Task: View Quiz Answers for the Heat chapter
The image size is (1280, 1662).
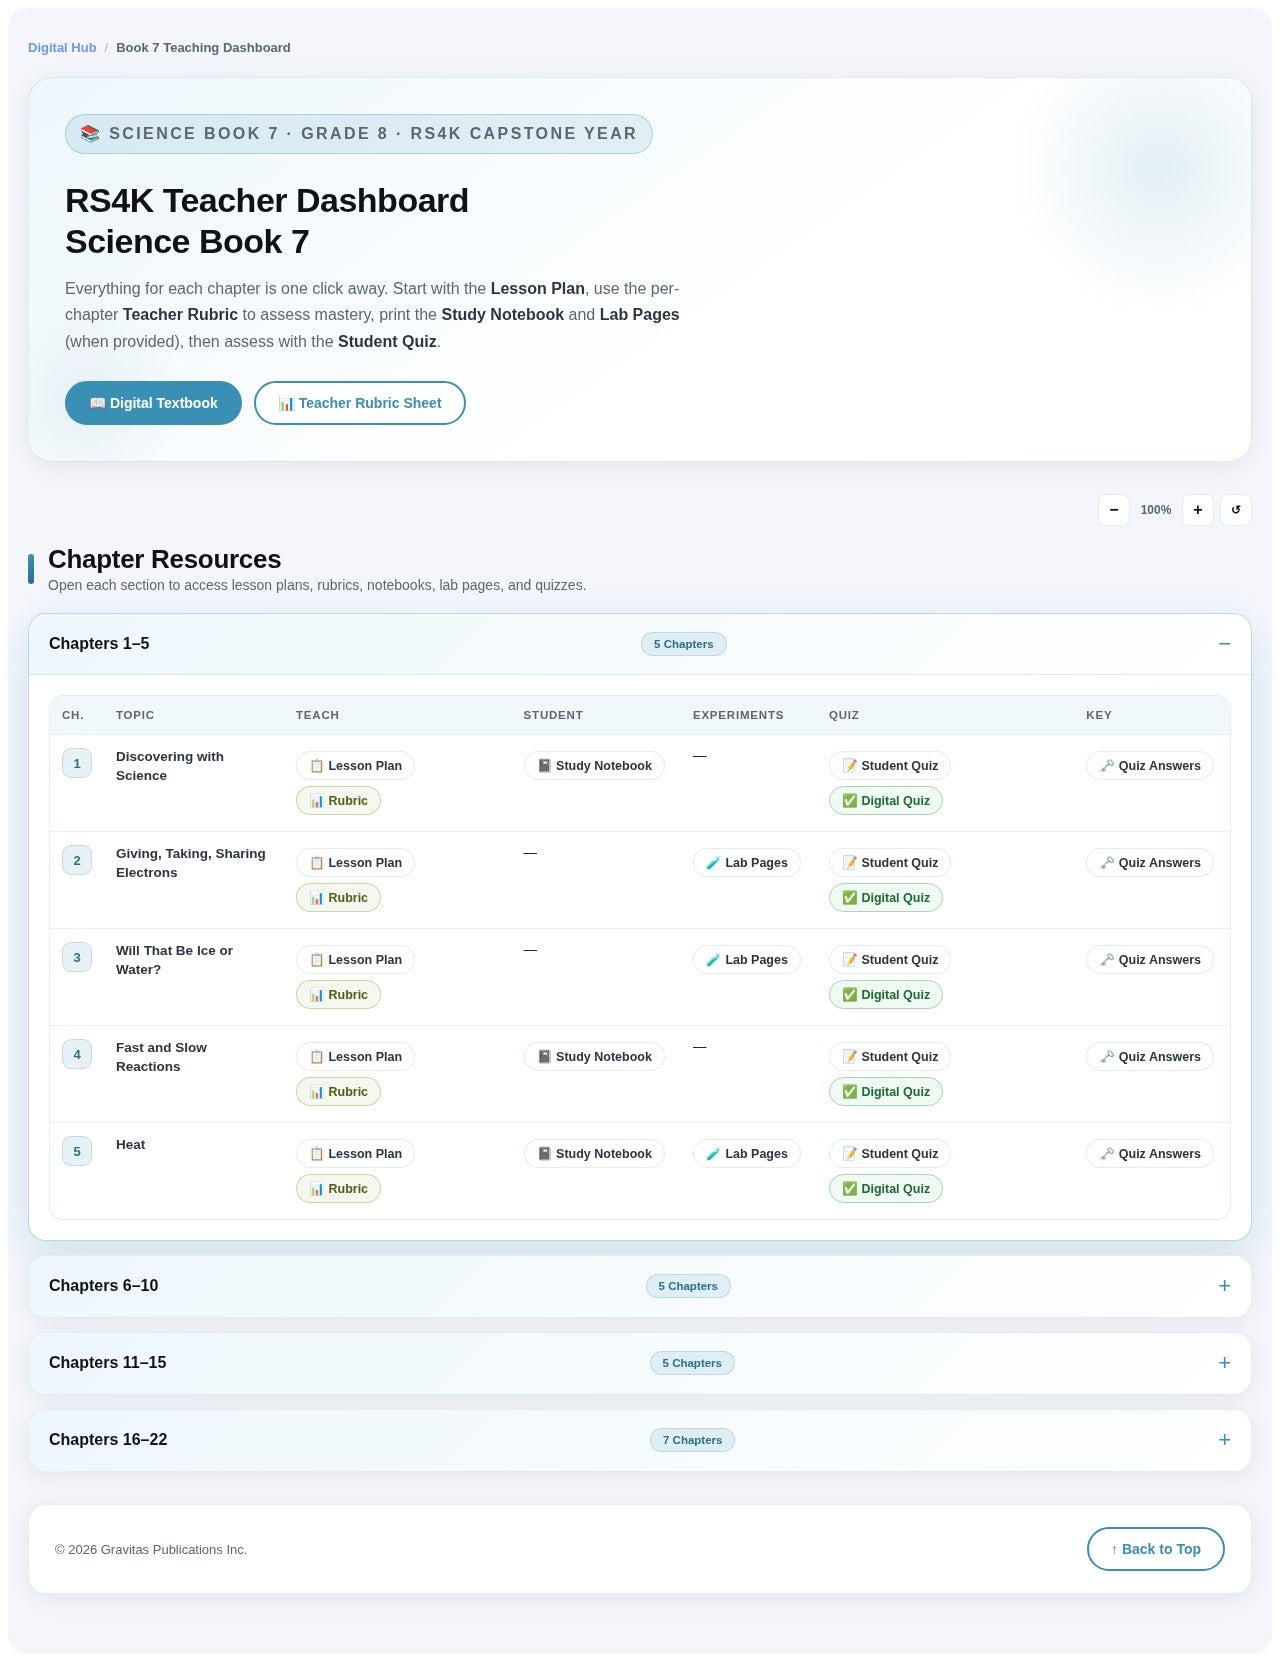Action: (1150, 1154)
